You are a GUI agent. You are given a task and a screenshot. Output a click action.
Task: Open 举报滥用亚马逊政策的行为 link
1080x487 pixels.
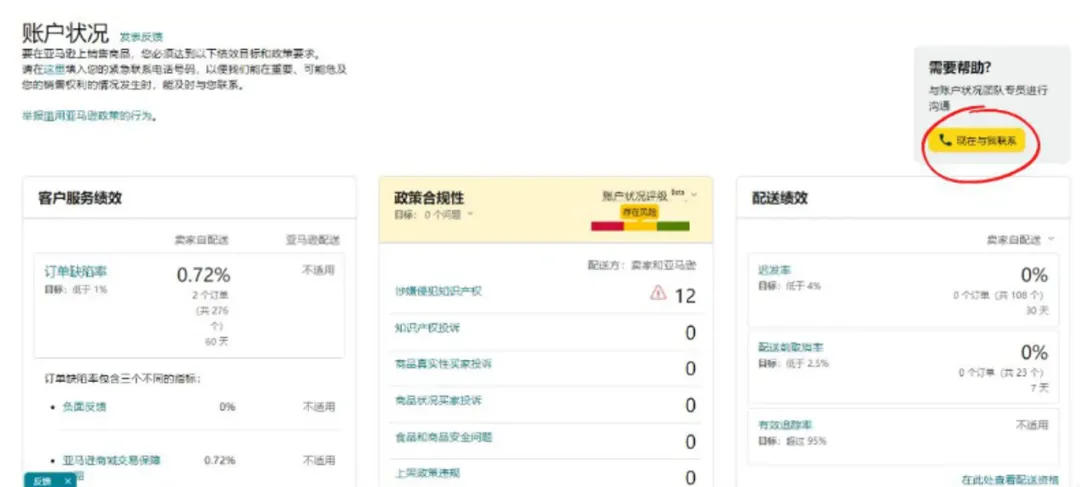click(x=87, y=116)
